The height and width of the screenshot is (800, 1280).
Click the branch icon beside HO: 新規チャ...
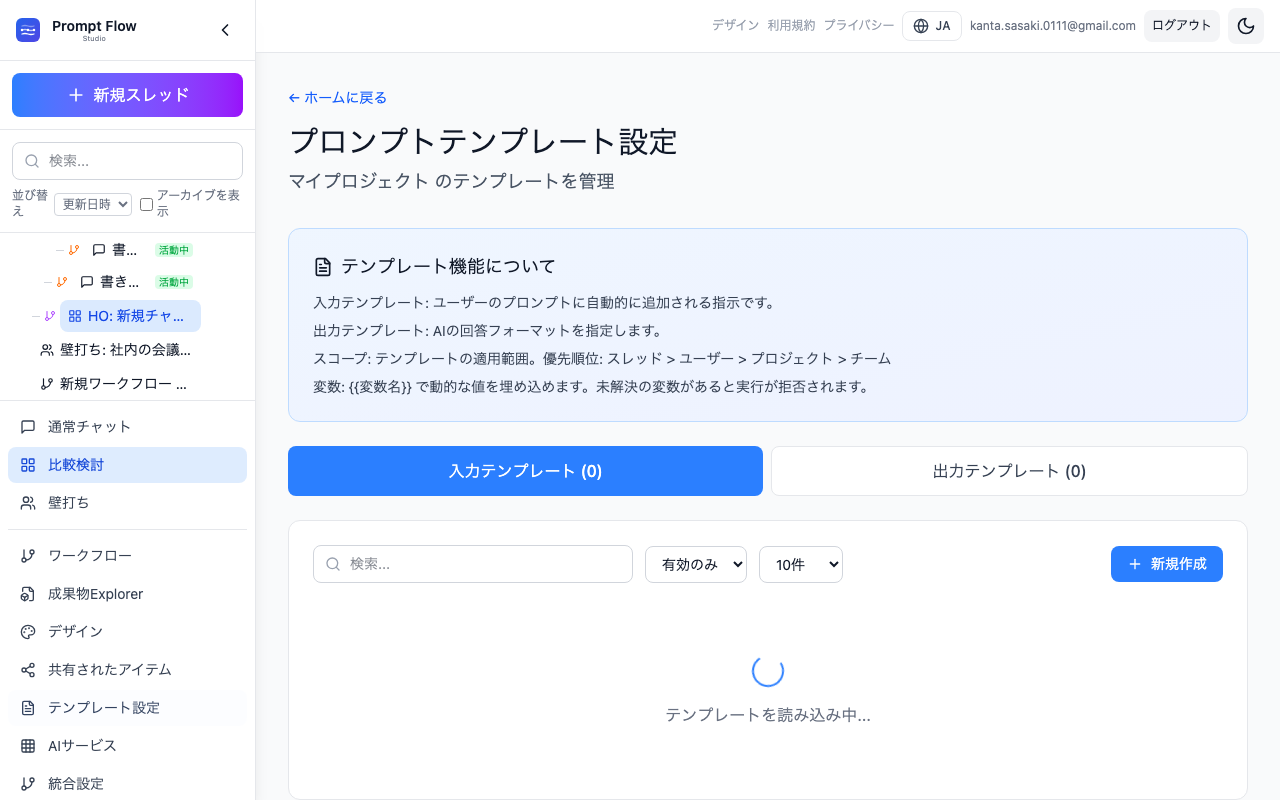(50, 316)
